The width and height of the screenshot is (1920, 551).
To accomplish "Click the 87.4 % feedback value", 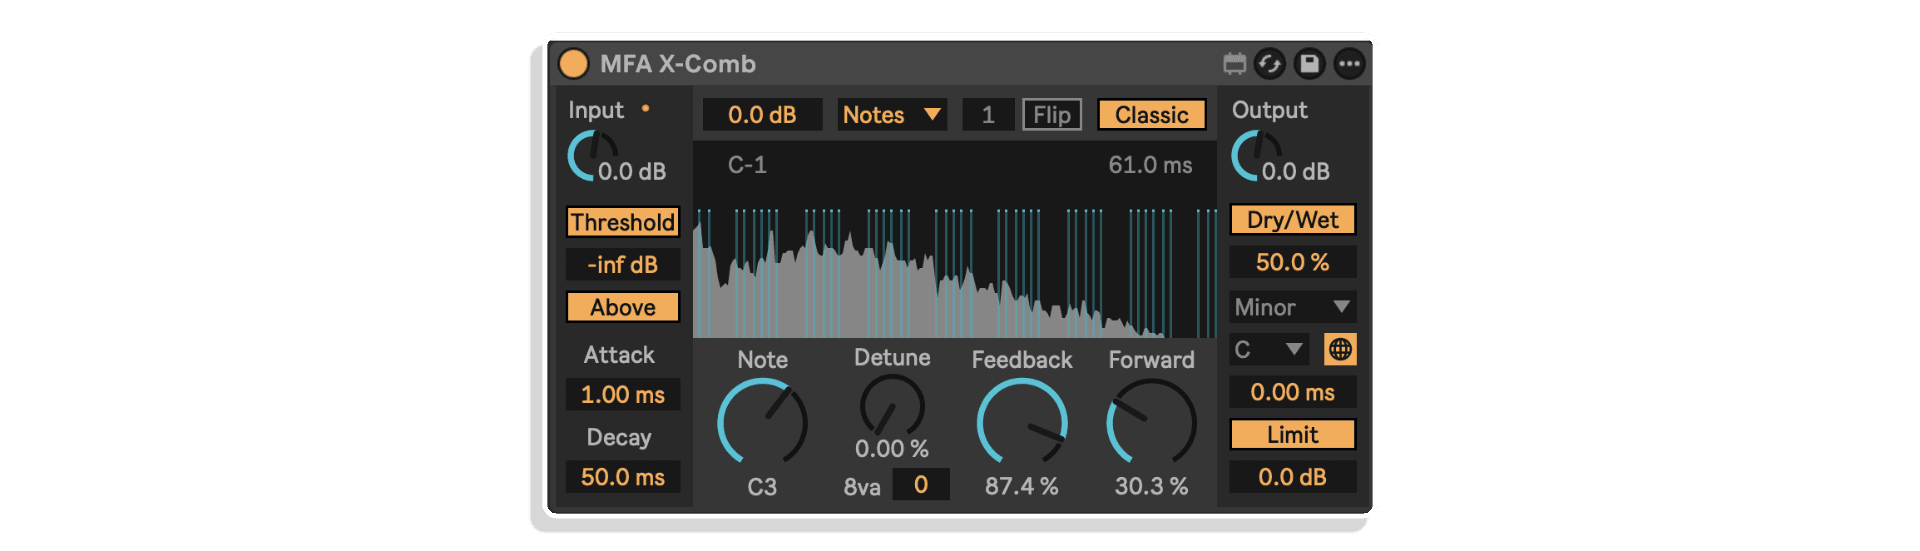I will 1022,486.
